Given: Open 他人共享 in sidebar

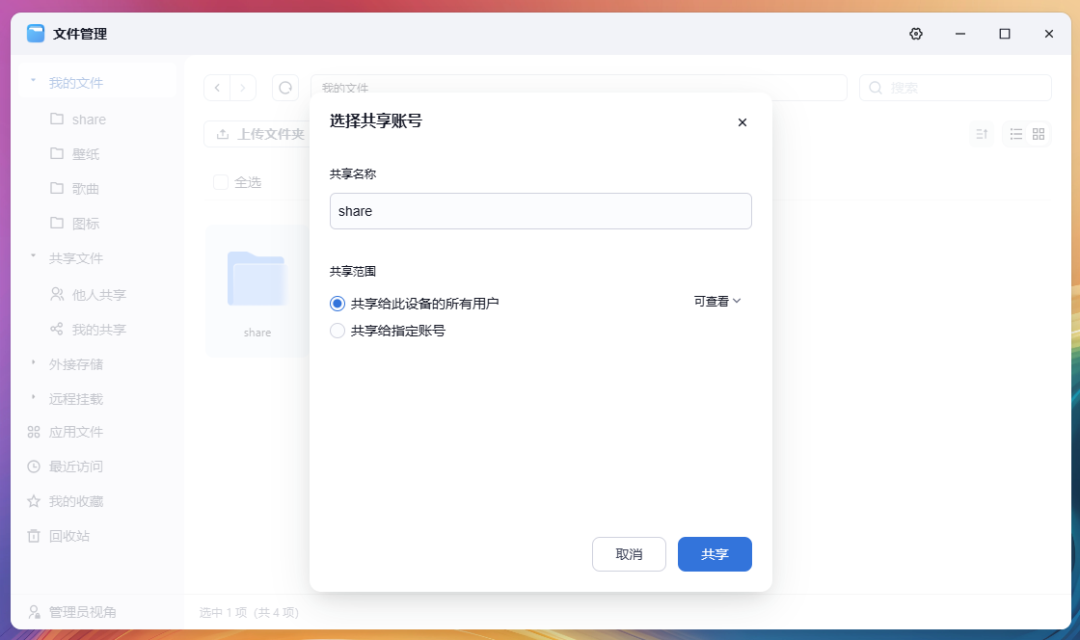Looking at the screenshot, I should pos(99,295).
